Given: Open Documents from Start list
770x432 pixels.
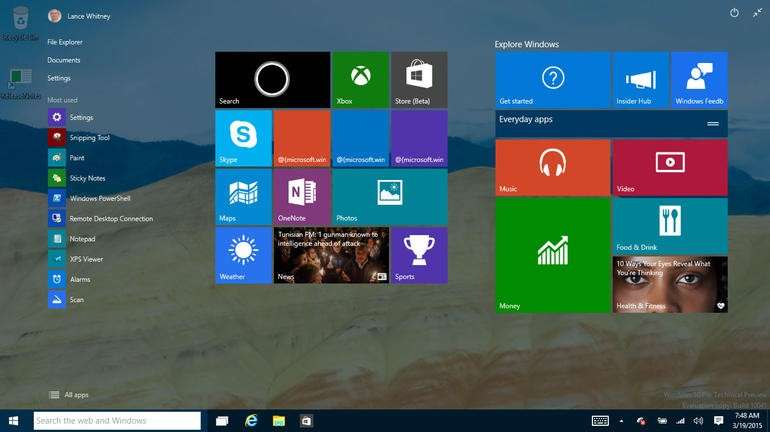Looking at the screenshot, I should (63, 60).
